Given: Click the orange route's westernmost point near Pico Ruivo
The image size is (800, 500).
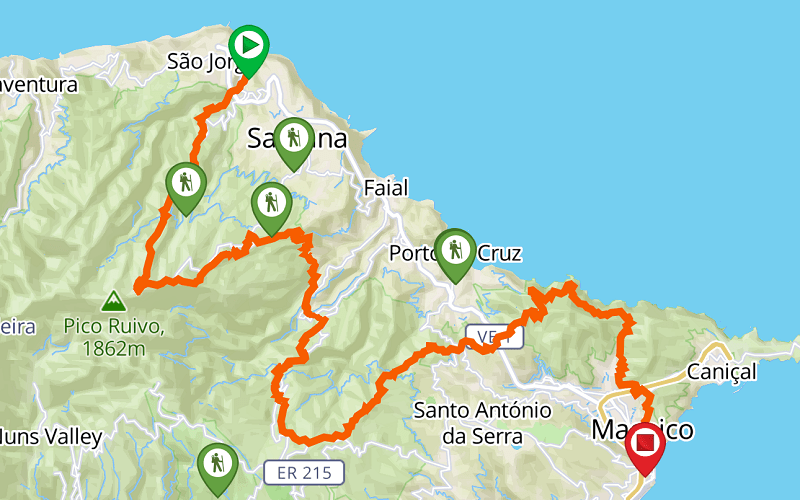Looking at the screenshot, I should coord(138,287).
